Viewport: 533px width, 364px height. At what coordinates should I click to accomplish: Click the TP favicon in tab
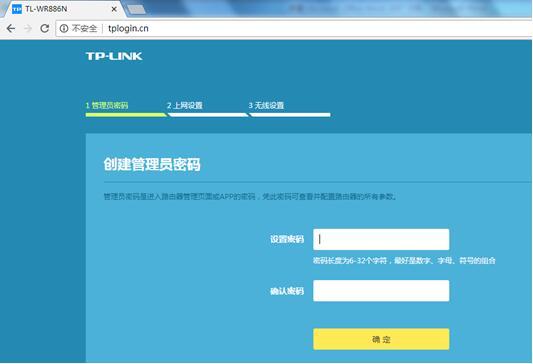(17, 9)
